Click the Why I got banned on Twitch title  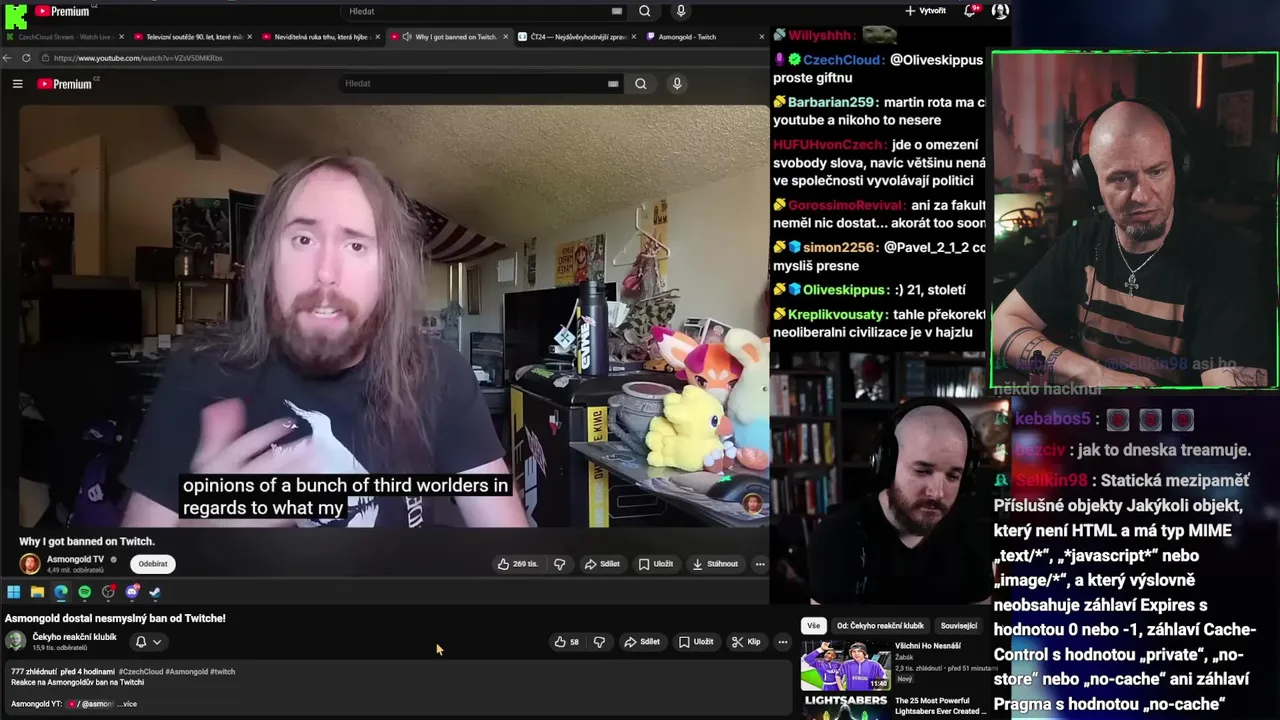(87, 542)
